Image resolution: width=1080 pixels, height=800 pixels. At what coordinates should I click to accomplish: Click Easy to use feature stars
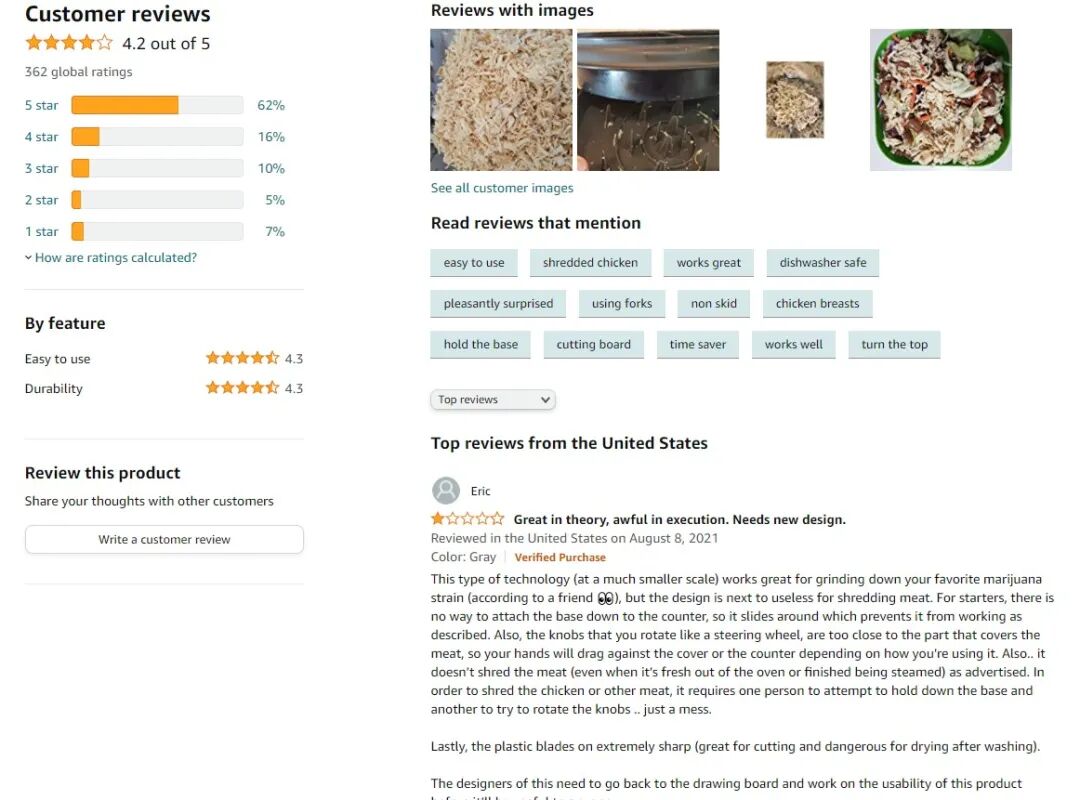242,358
